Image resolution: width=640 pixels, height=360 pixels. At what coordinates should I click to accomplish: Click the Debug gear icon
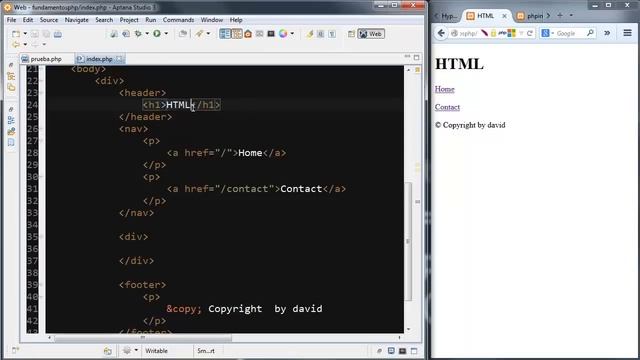(138, 33)
